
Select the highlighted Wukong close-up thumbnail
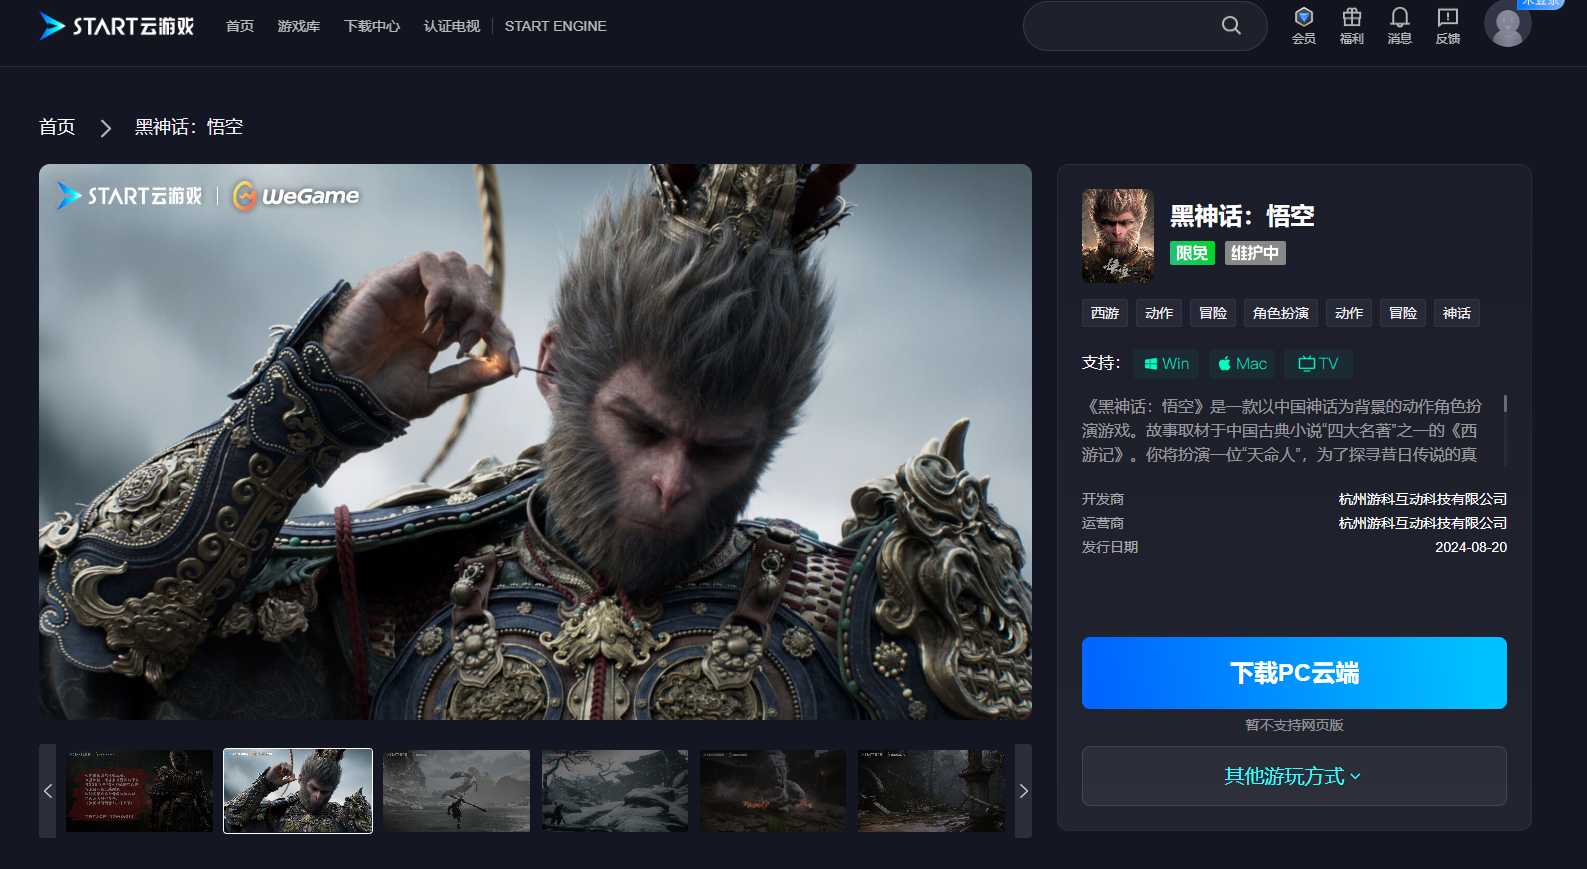[x=298, y=791]
